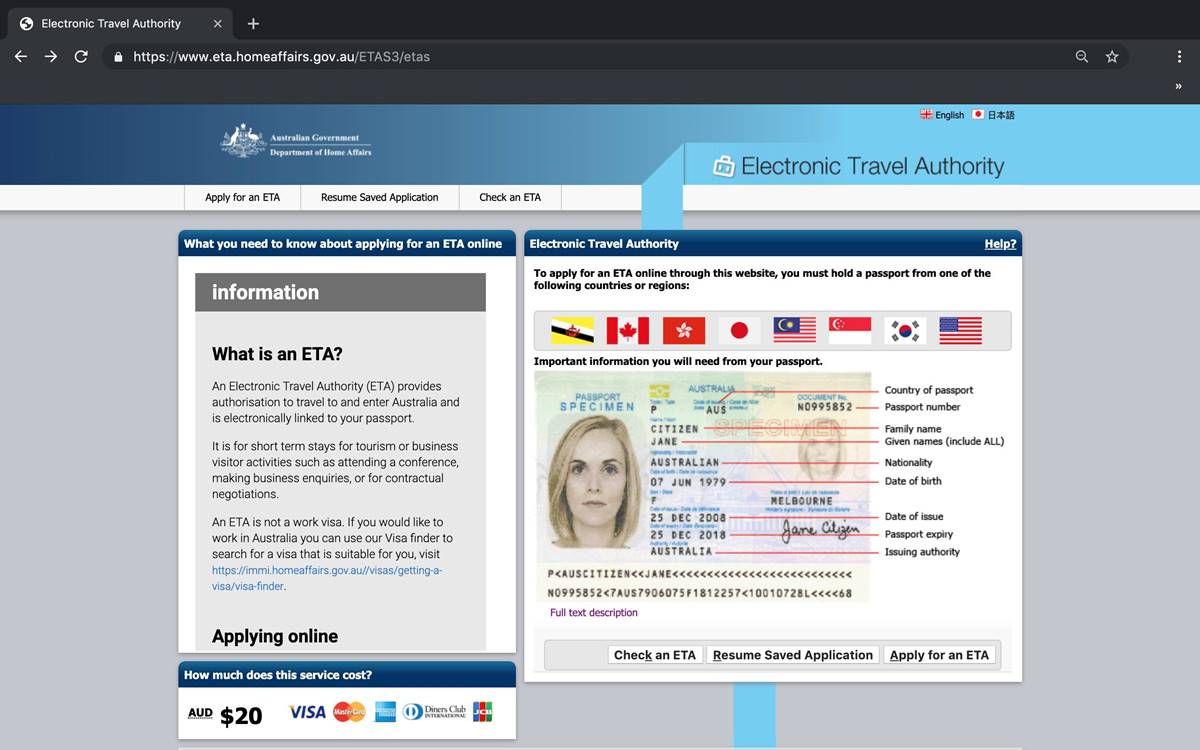Select the Electronic Travel Authority browser tab
The image size is (1200, 750).
pos(120,23)
